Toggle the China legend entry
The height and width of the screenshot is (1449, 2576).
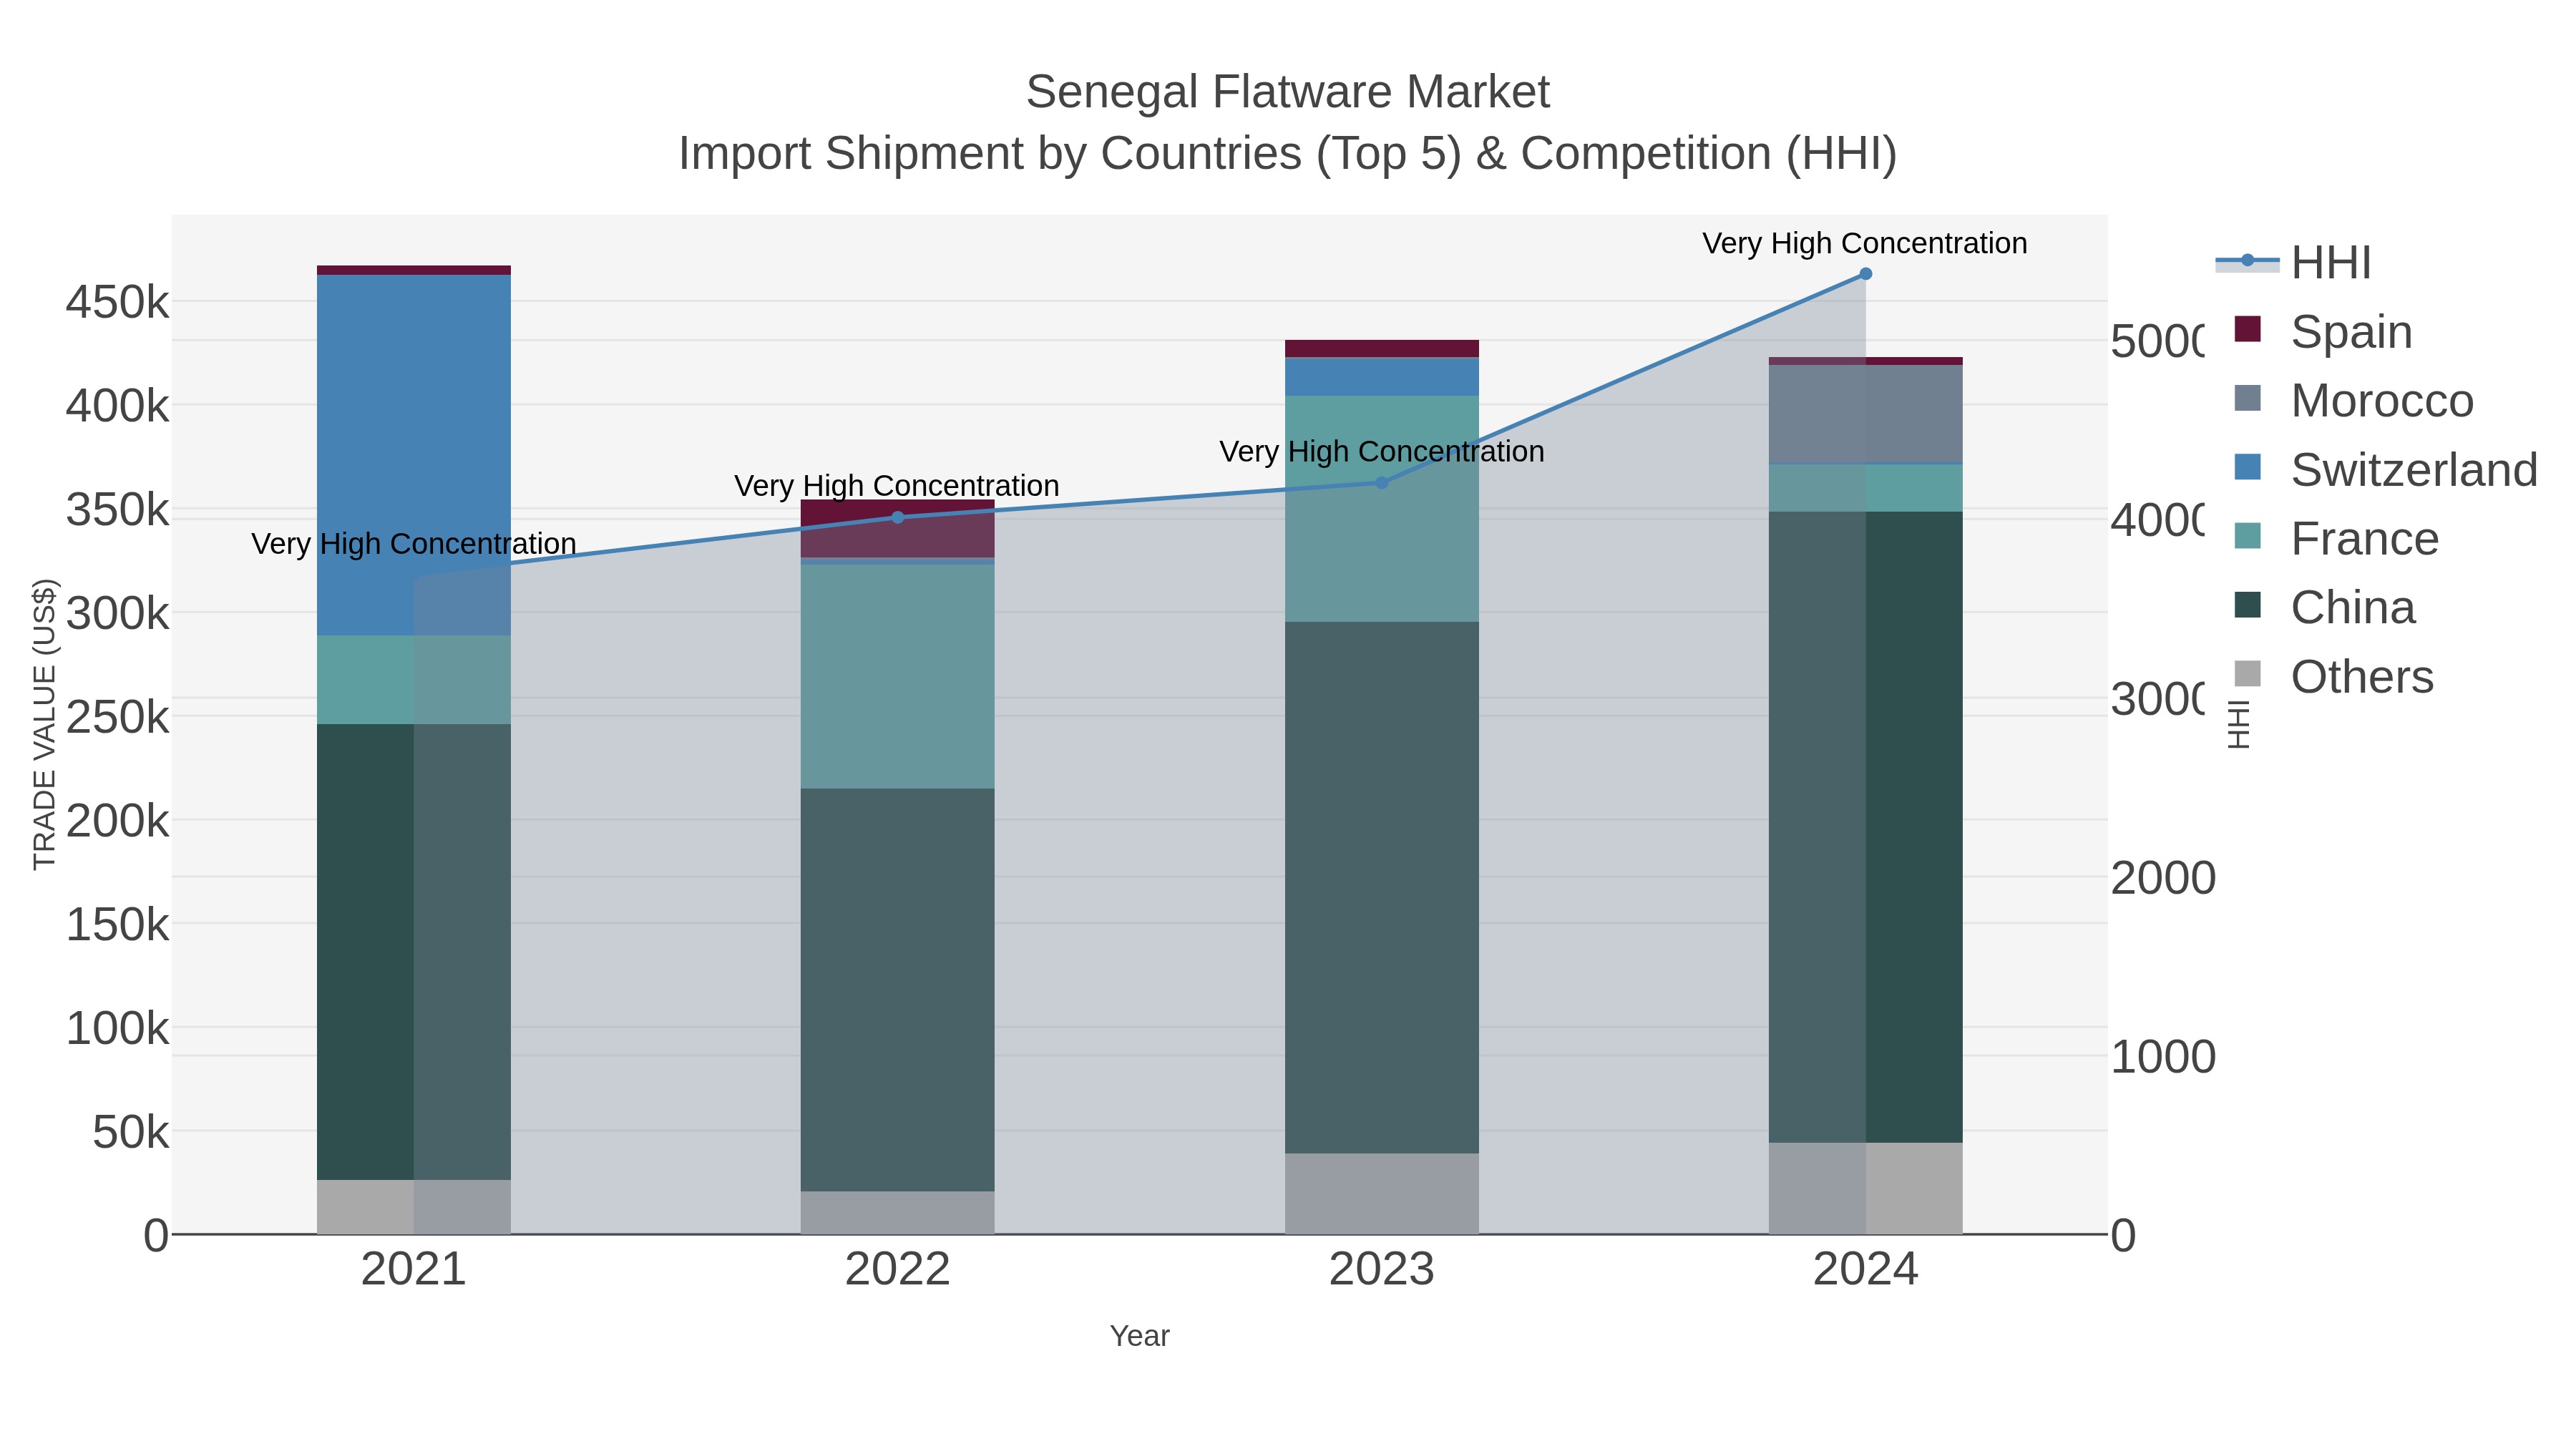(2325, 607)
